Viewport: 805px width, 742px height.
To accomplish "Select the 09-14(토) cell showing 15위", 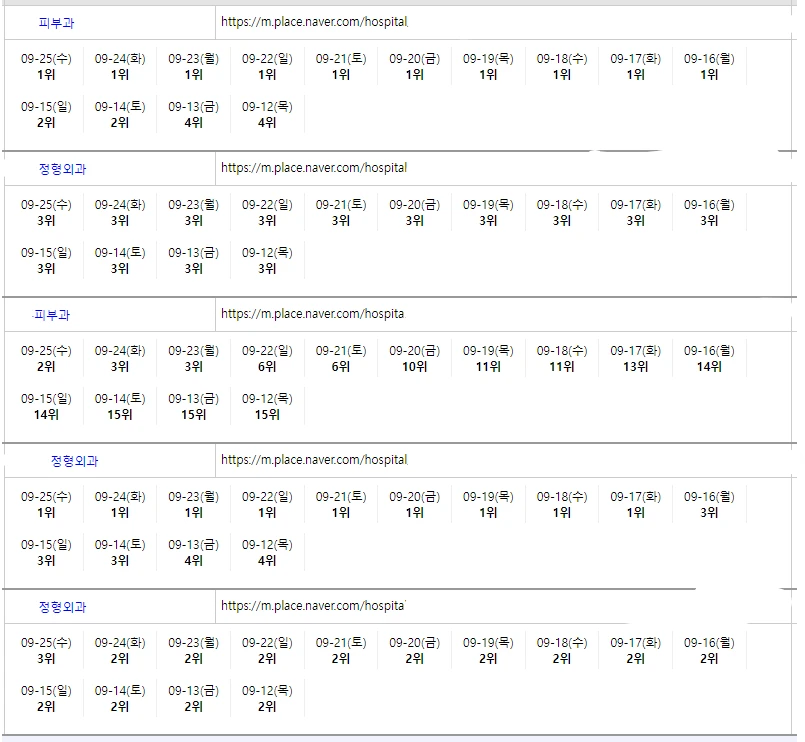I will click(x=120, y=407).
